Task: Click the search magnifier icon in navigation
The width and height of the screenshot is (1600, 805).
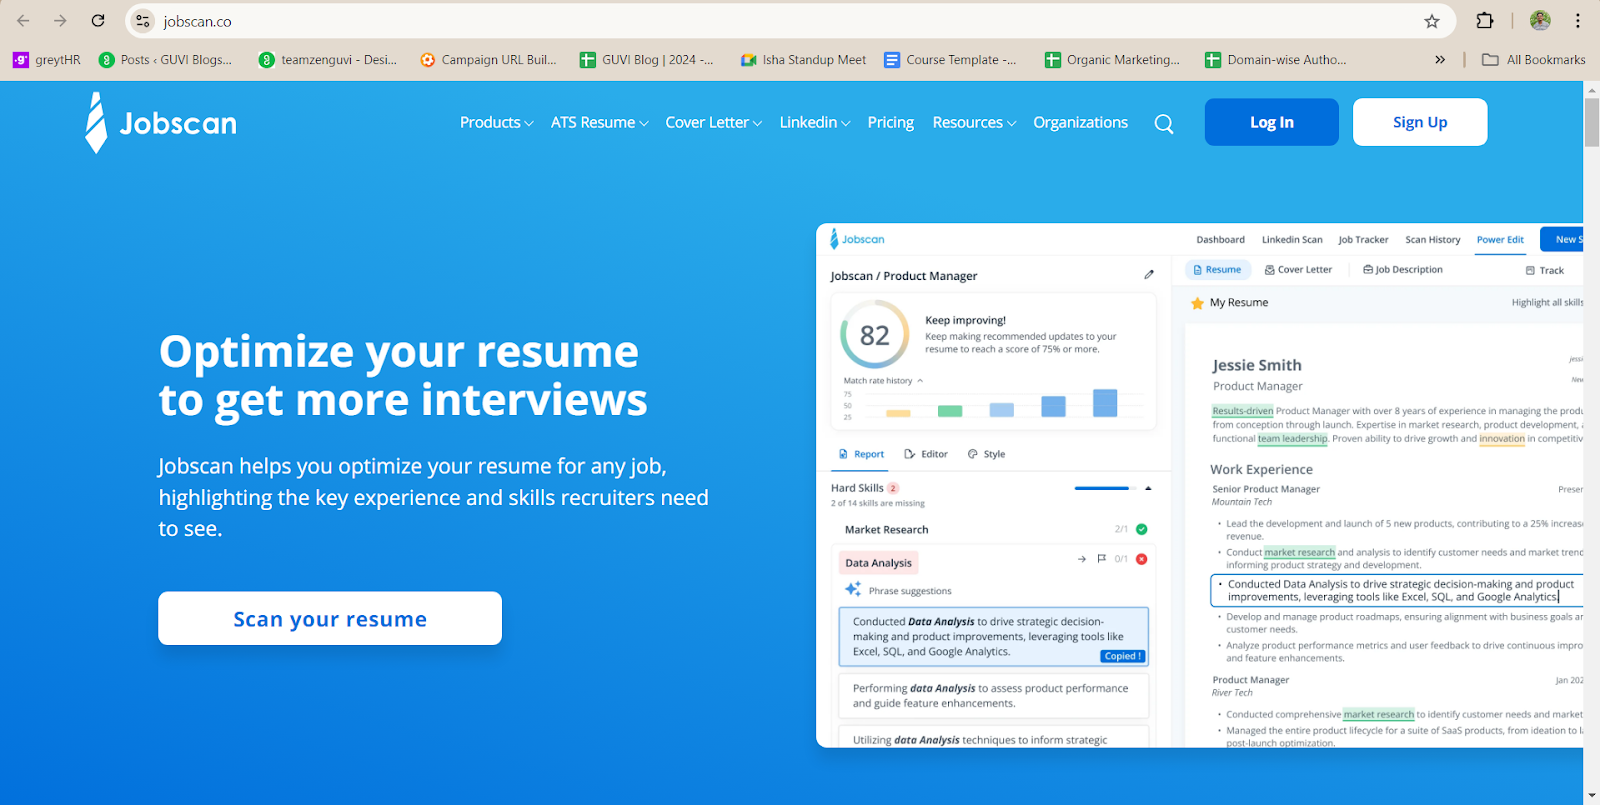Action: (x=1164, y=124)
